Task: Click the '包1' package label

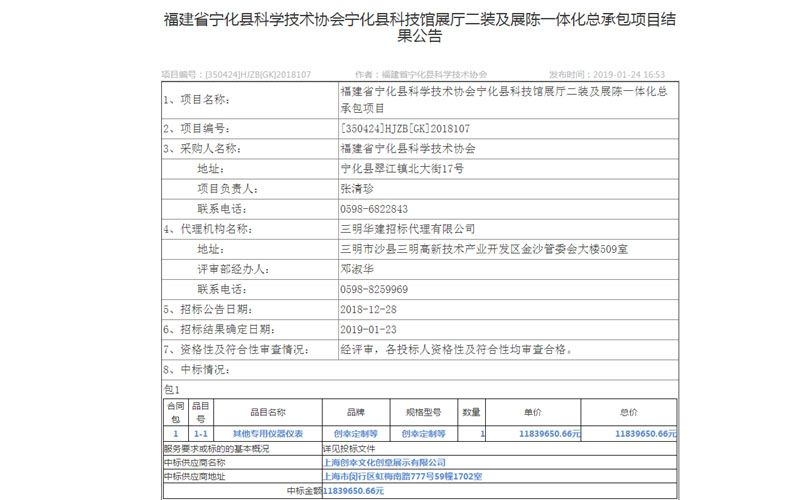Action: click(x=171, y=390)
